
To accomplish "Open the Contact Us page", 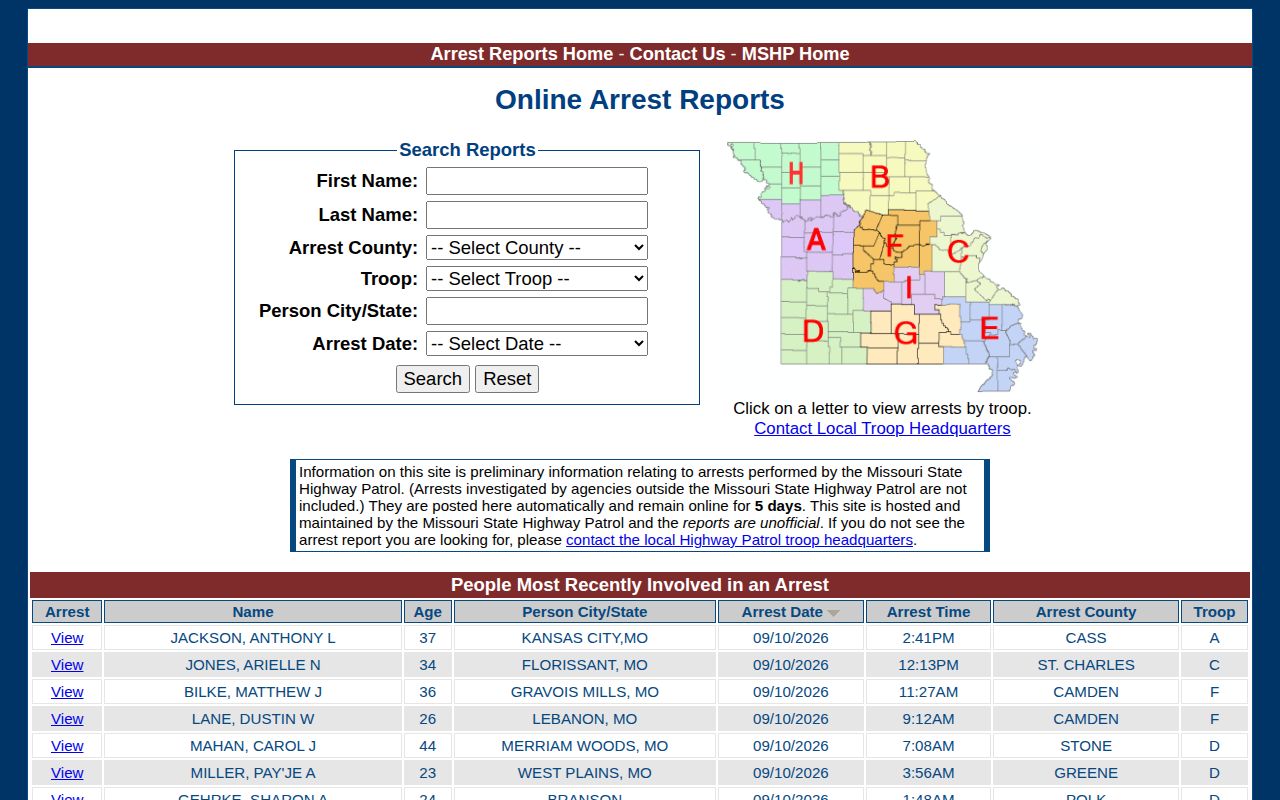I will click(x=677, y=54).
